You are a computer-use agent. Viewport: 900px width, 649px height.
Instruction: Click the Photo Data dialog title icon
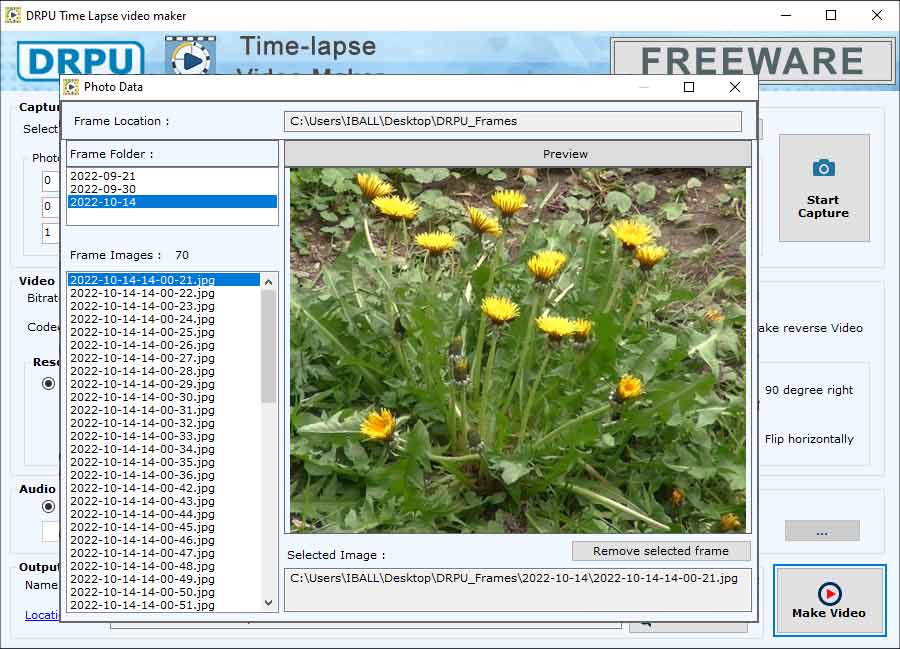tap(71, 87)
